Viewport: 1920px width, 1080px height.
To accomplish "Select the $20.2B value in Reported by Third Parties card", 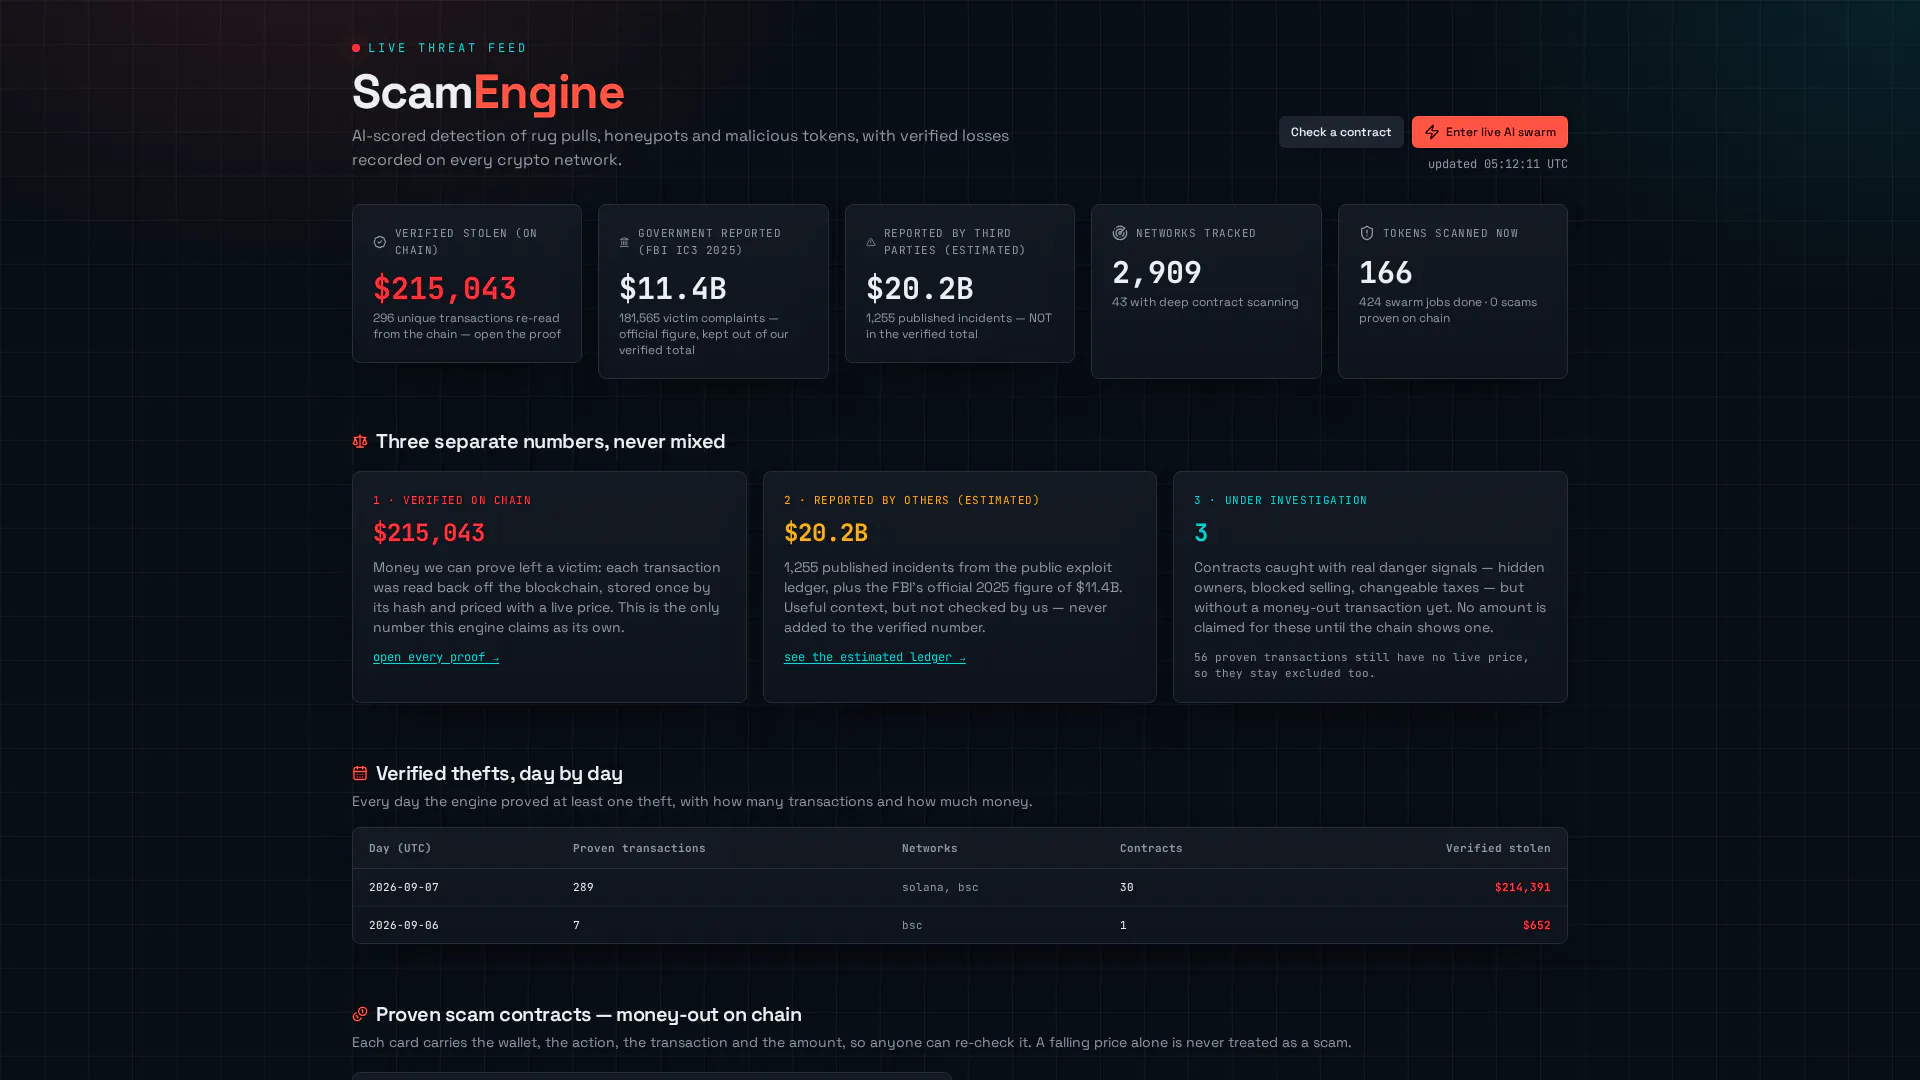I will tap(920, 288).
